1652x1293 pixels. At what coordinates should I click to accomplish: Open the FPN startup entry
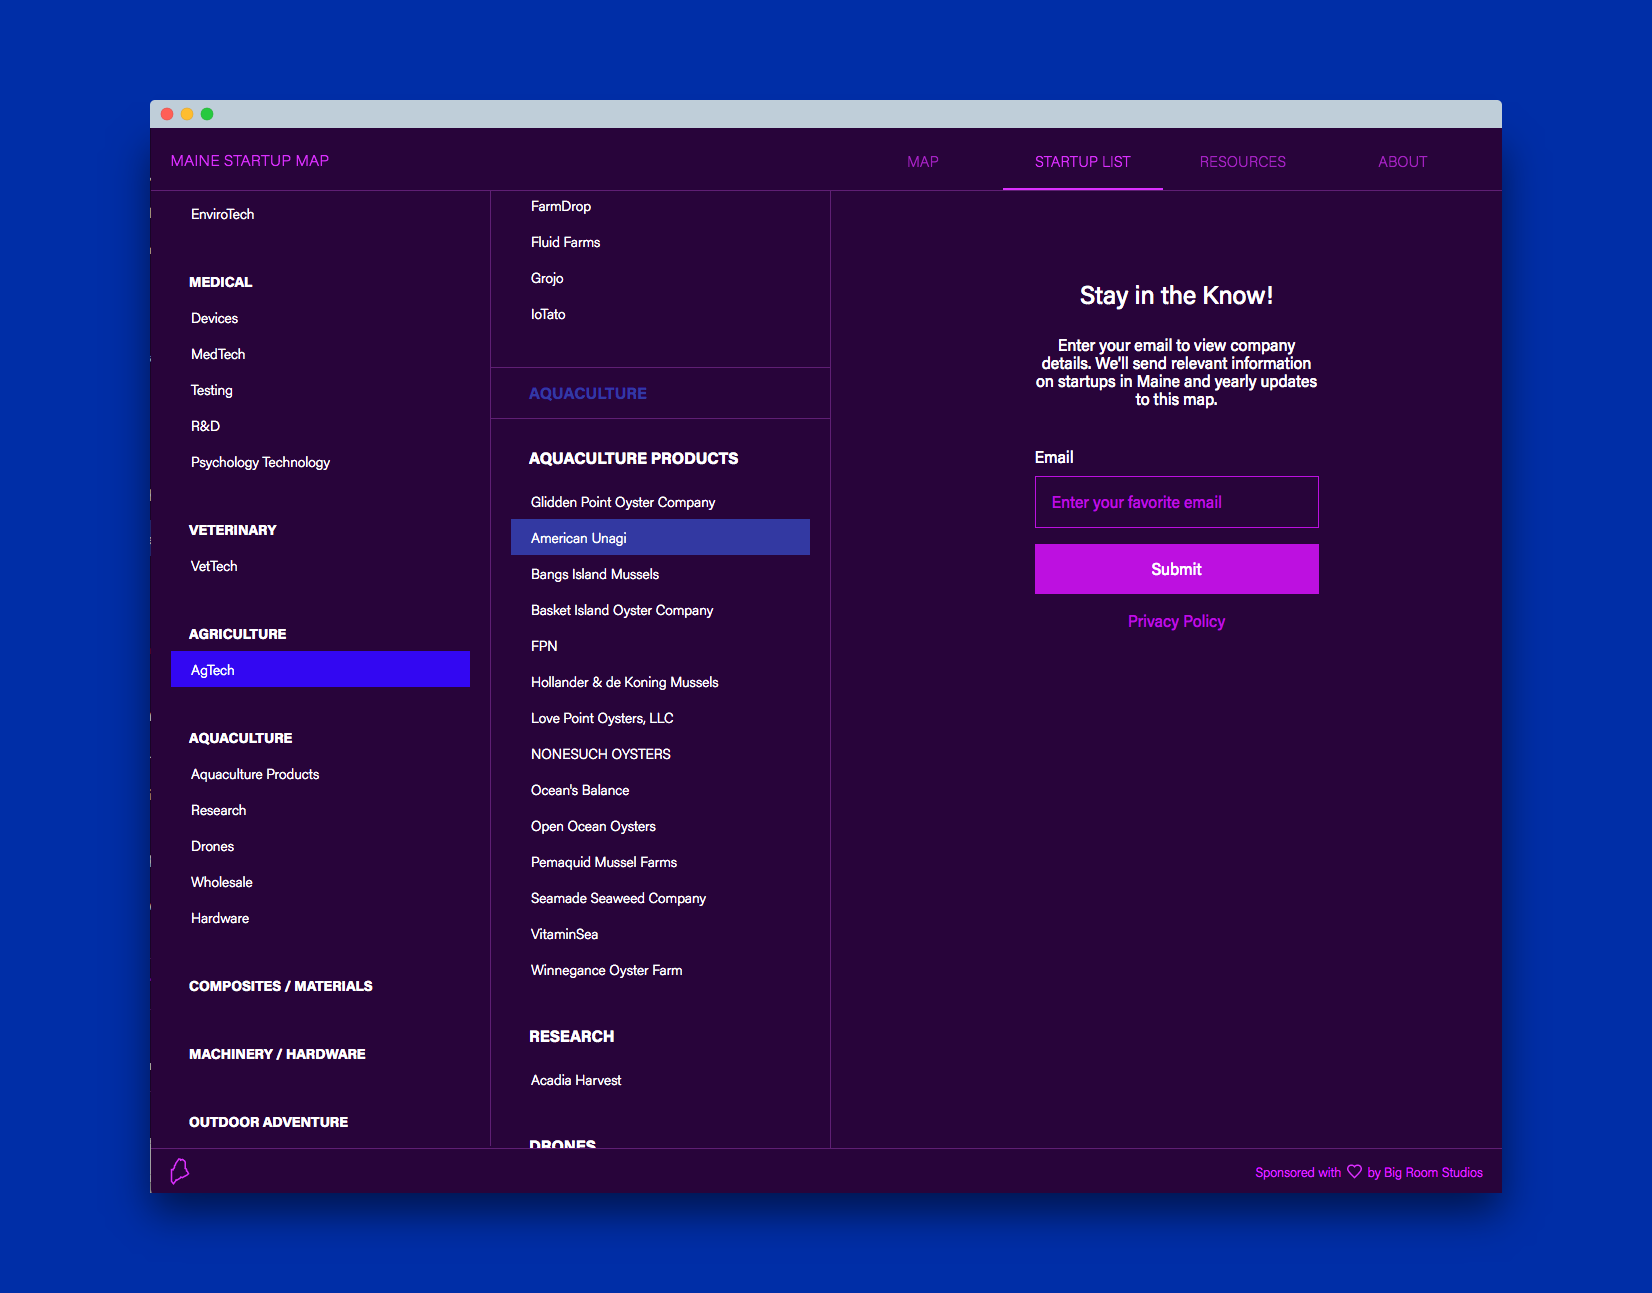tap(544, 646)
